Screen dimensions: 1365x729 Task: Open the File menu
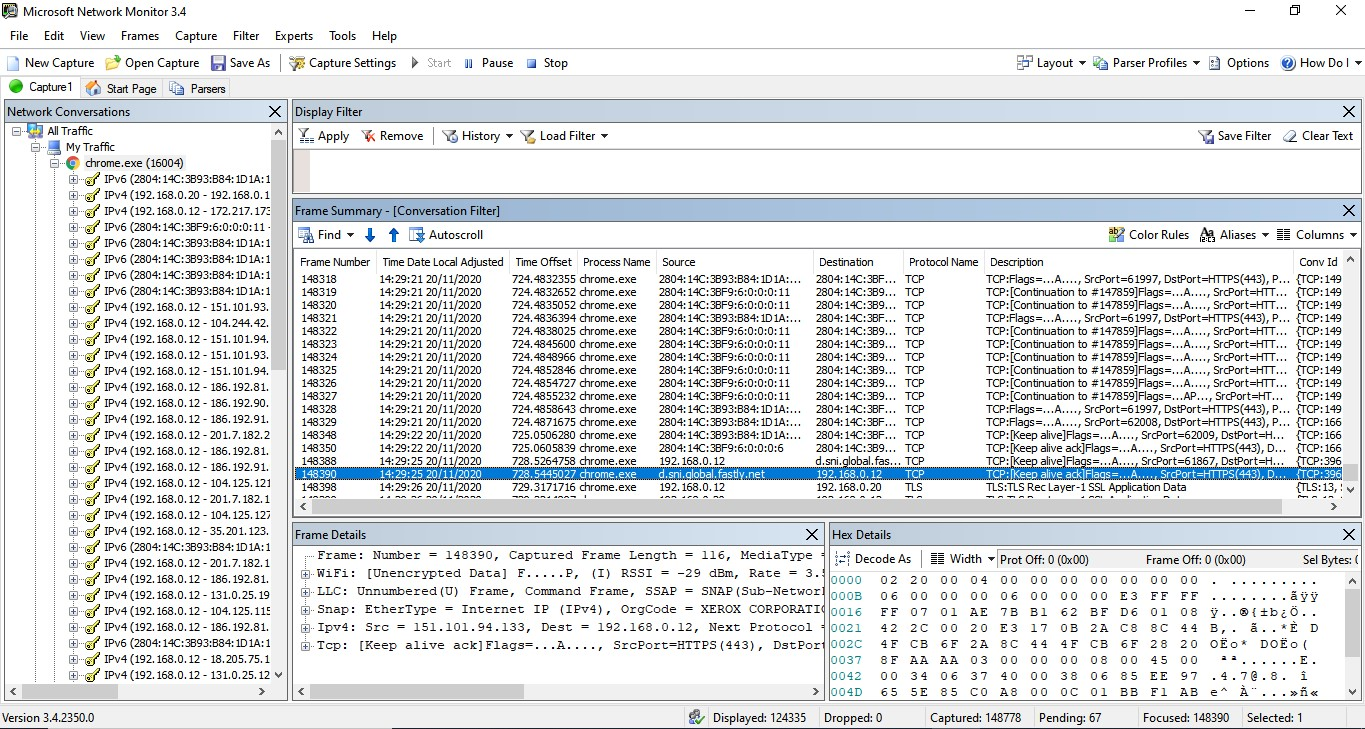coord(19,35)
